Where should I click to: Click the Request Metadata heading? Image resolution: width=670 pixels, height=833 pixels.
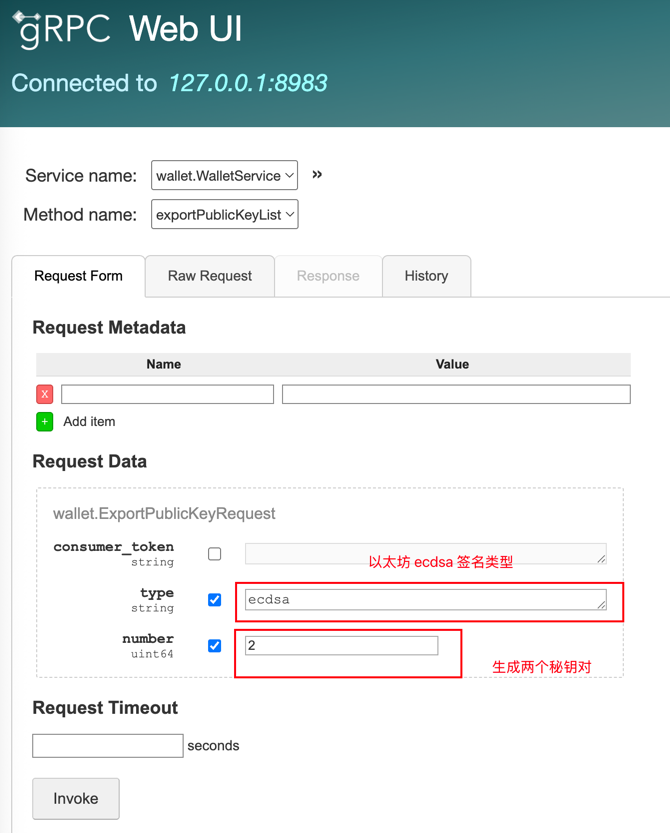click(x=109, y=328)
